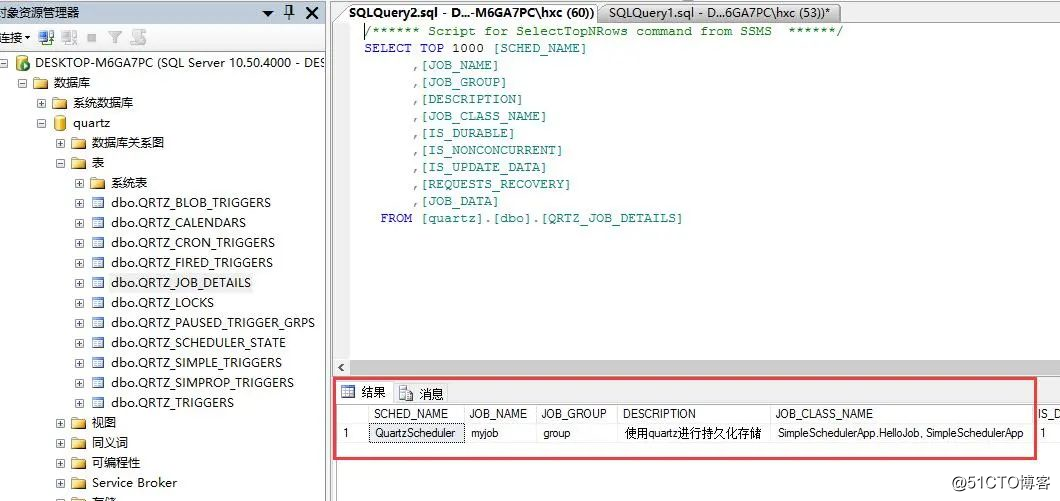Select the 可编程性 tree label

[116, 462]
